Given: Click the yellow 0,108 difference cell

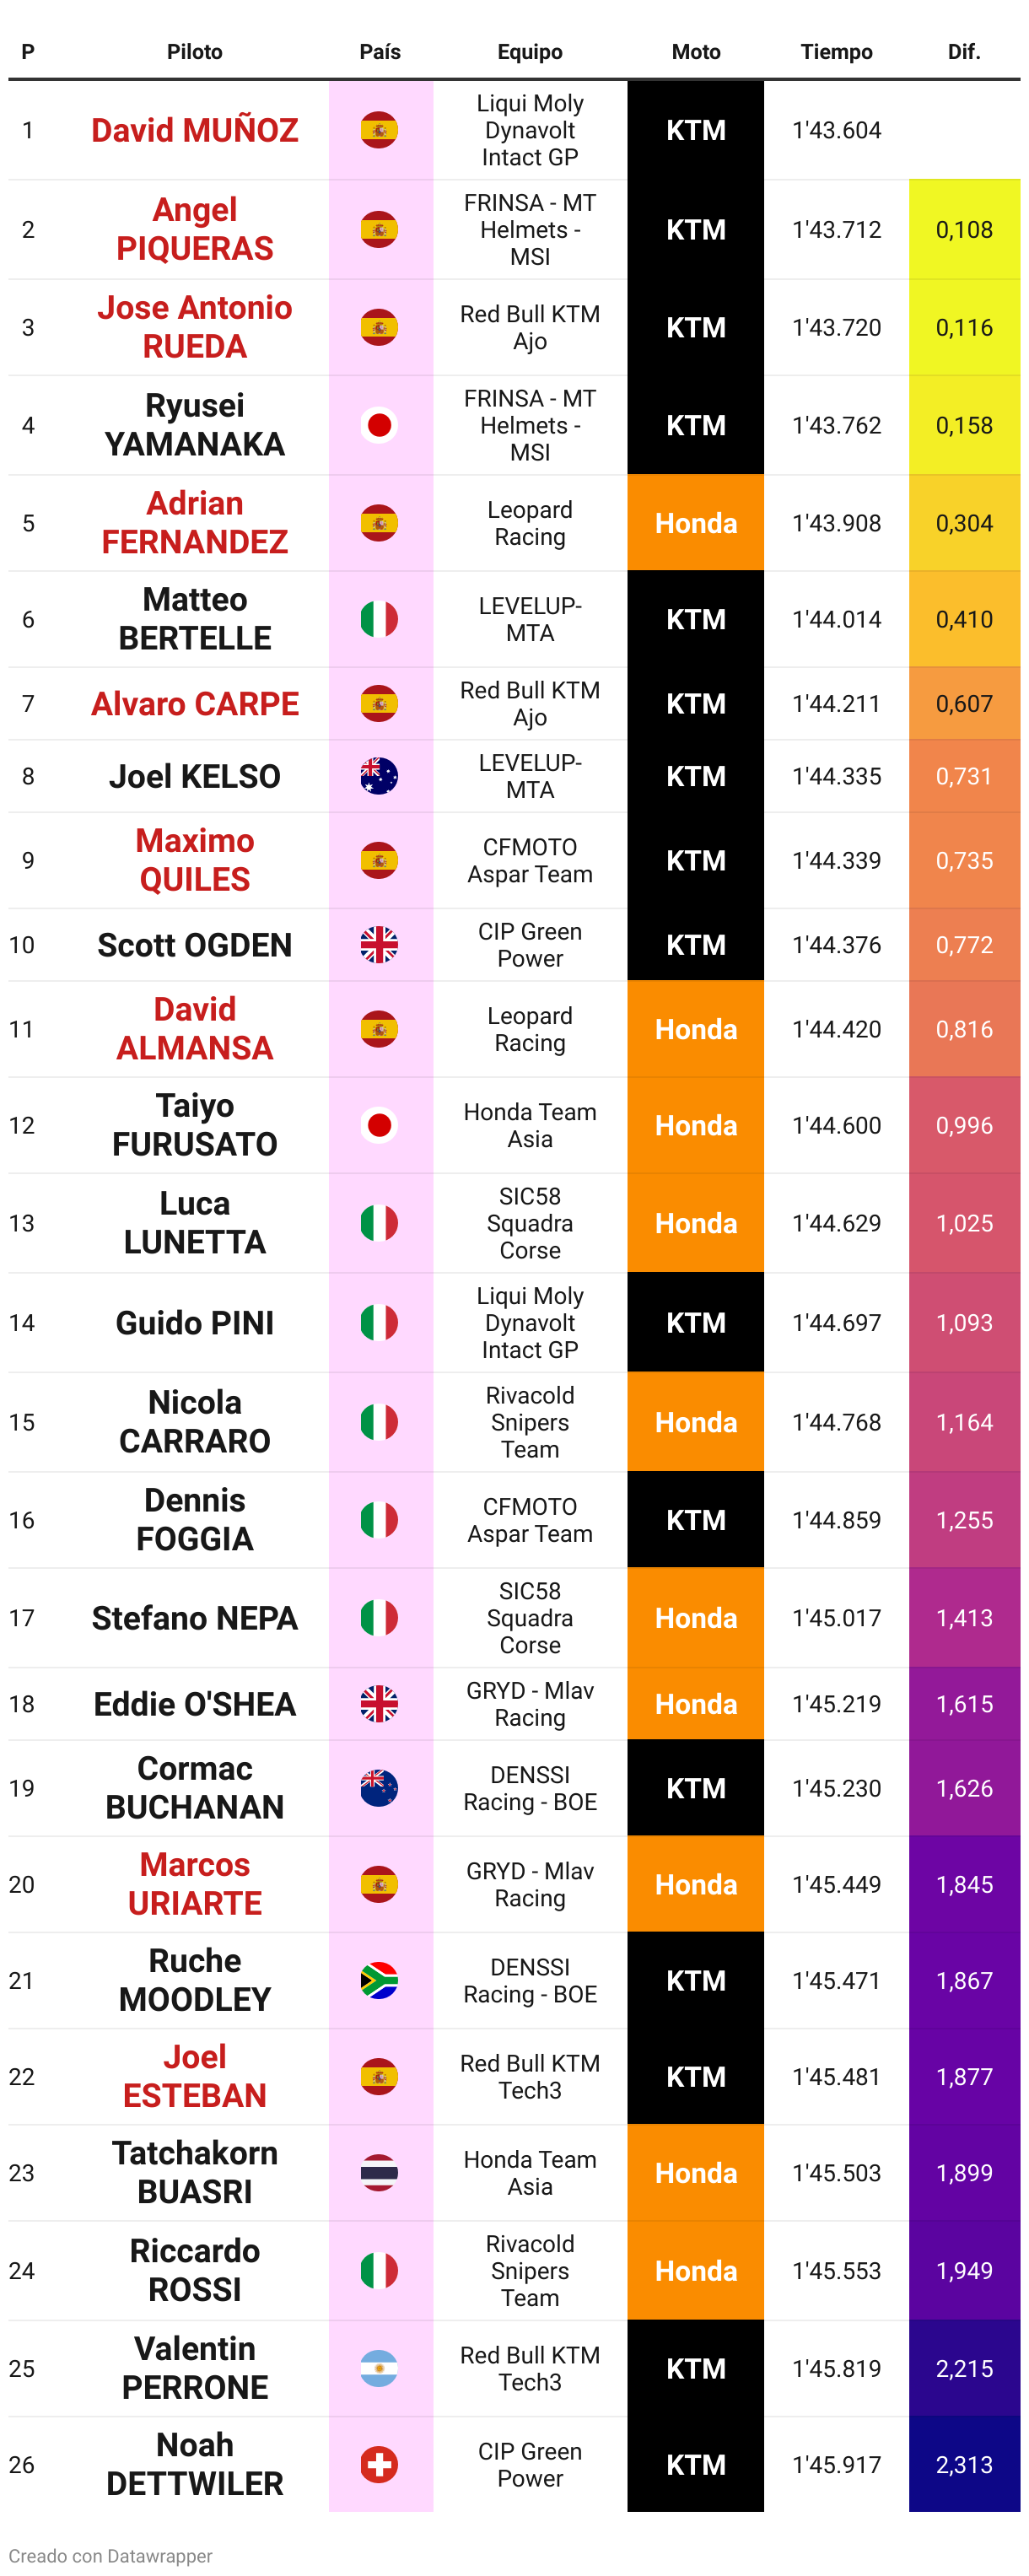Looking at the screenshot, I should [964, 229].
